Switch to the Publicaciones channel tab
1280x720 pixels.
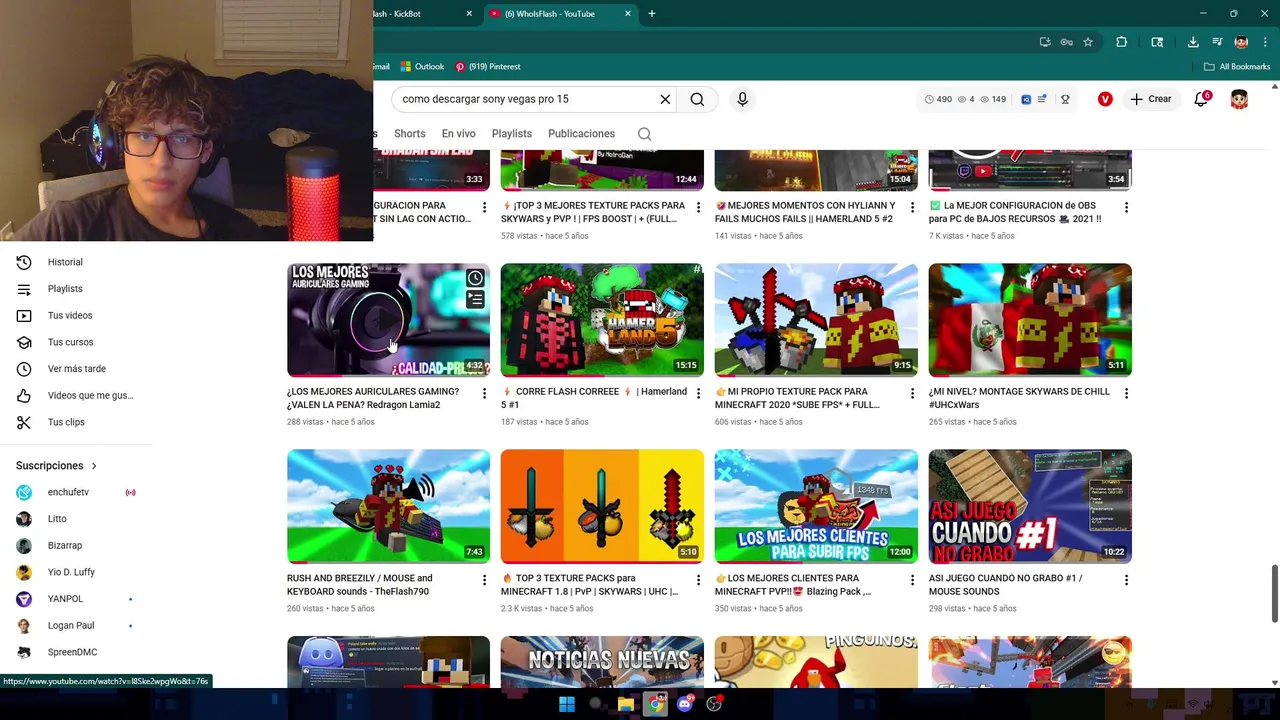pyautogui.click(x=581, y=134)
